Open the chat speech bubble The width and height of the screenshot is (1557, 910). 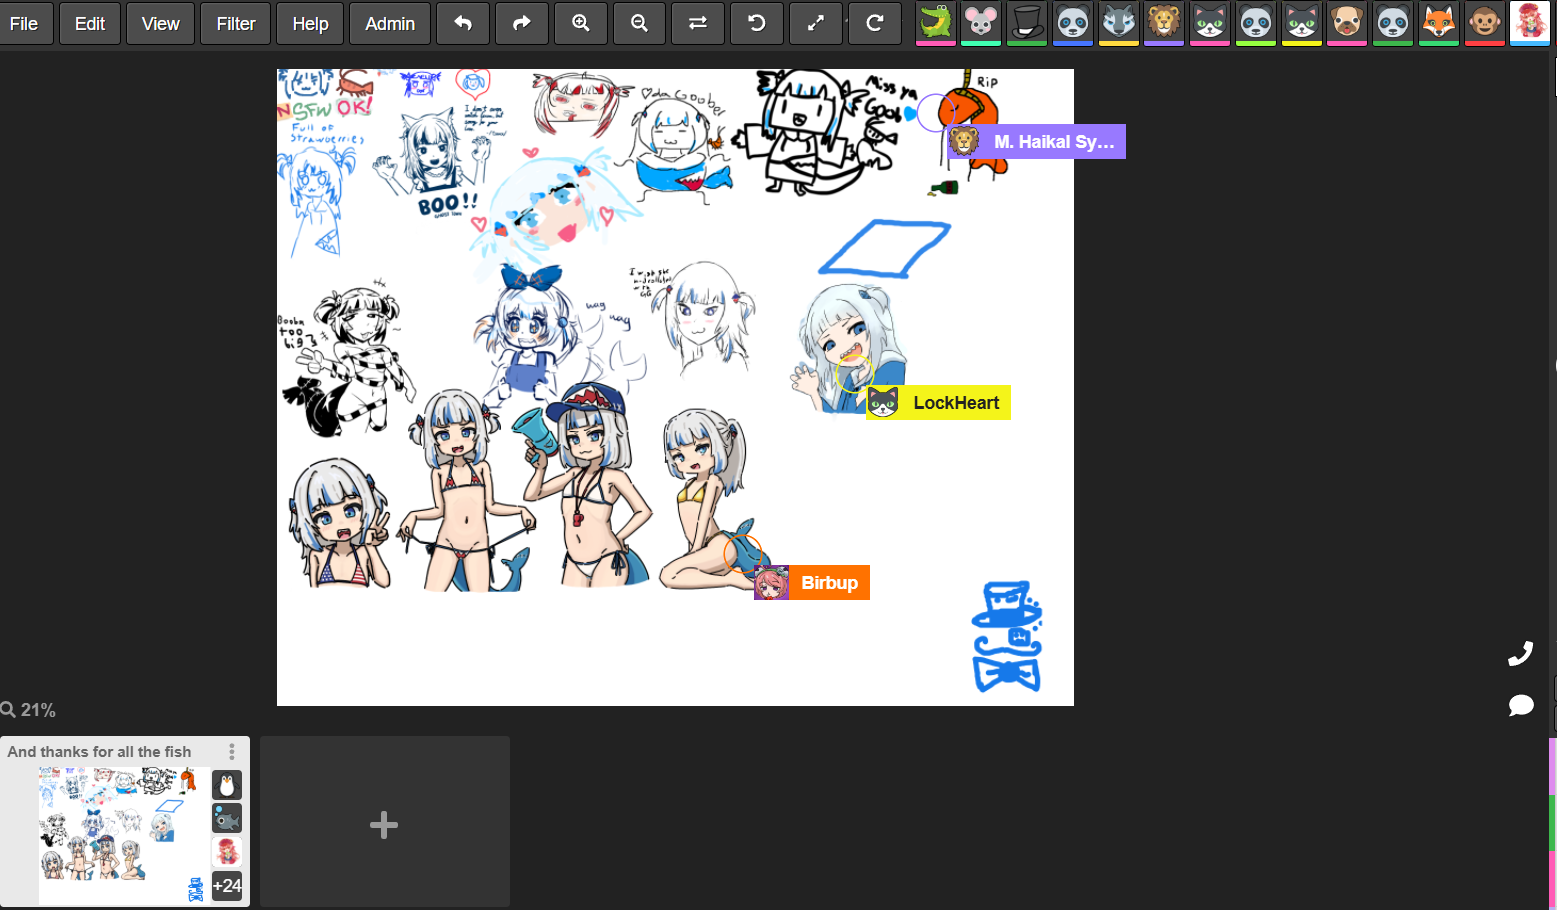pos(1520,706)
